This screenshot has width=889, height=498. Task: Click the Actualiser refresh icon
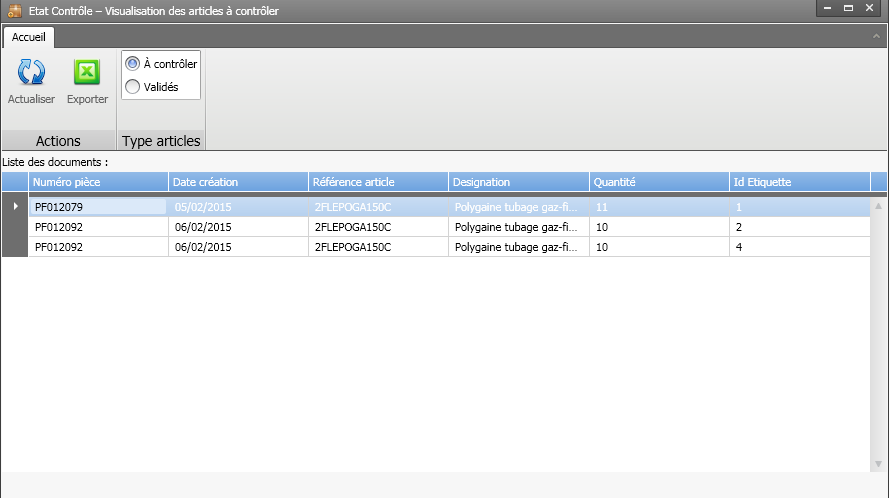31,73
